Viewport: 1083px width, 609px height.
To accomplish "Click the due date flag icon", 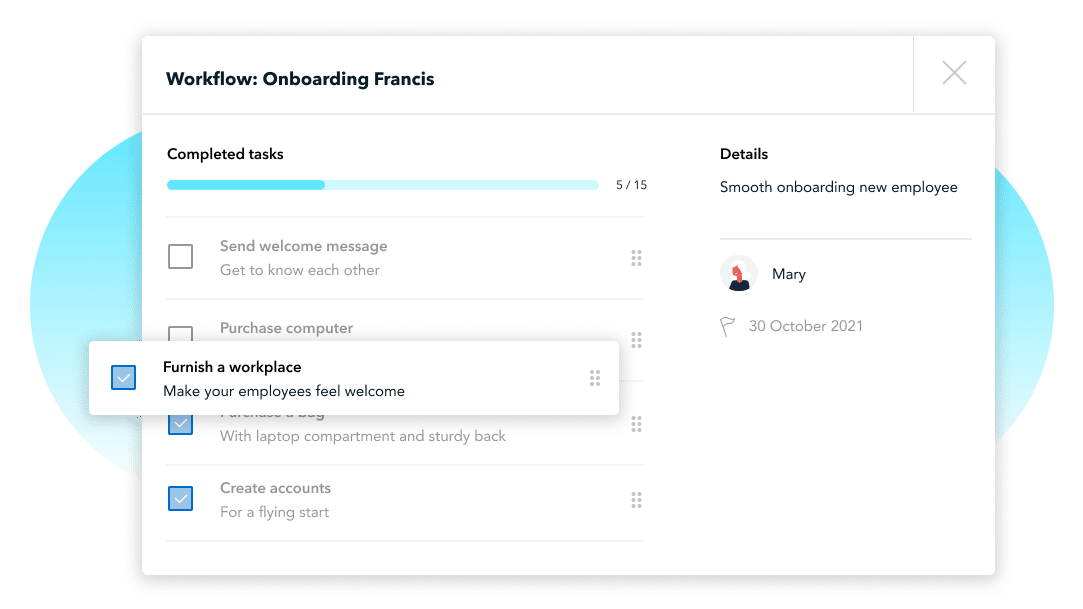I will coord(728,327).
